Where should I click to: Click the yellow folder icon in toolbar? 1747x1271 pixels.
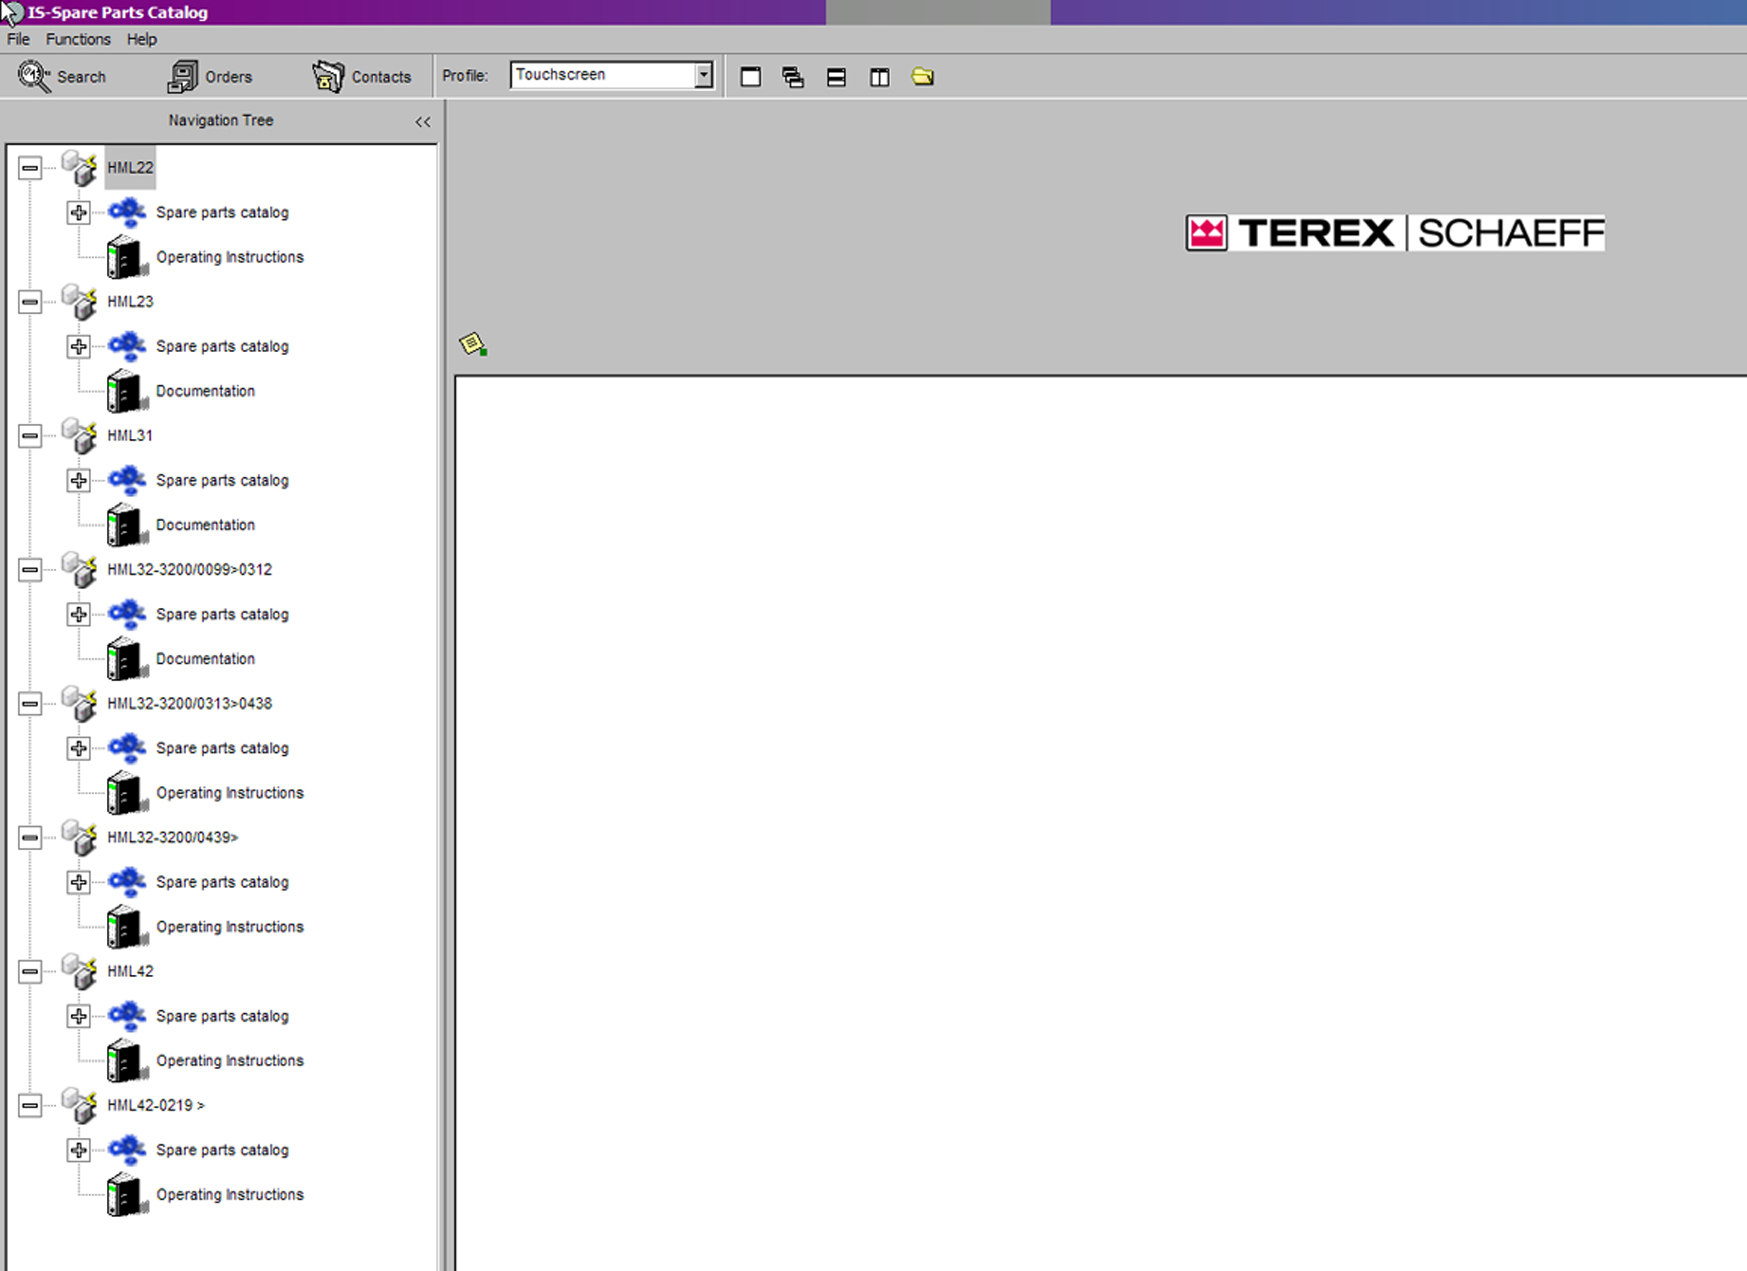[x=922, y=77]
